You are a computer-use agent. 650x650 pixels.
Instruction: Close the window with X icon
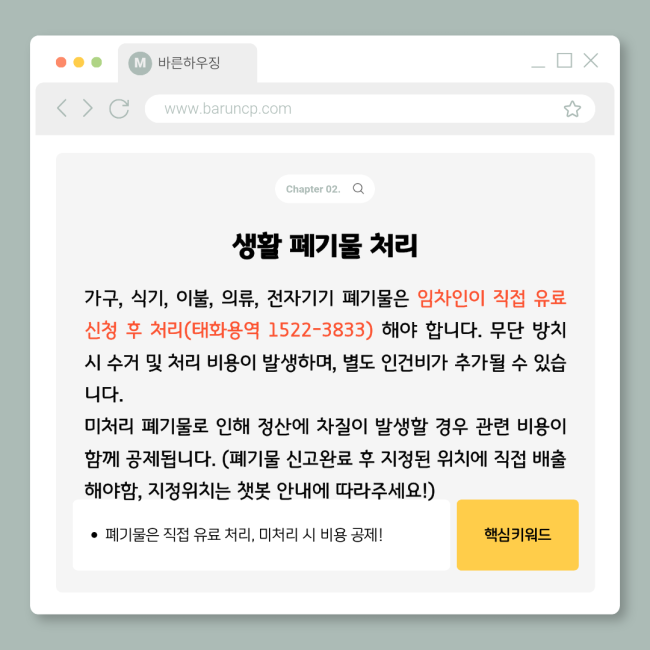point(591,60)
